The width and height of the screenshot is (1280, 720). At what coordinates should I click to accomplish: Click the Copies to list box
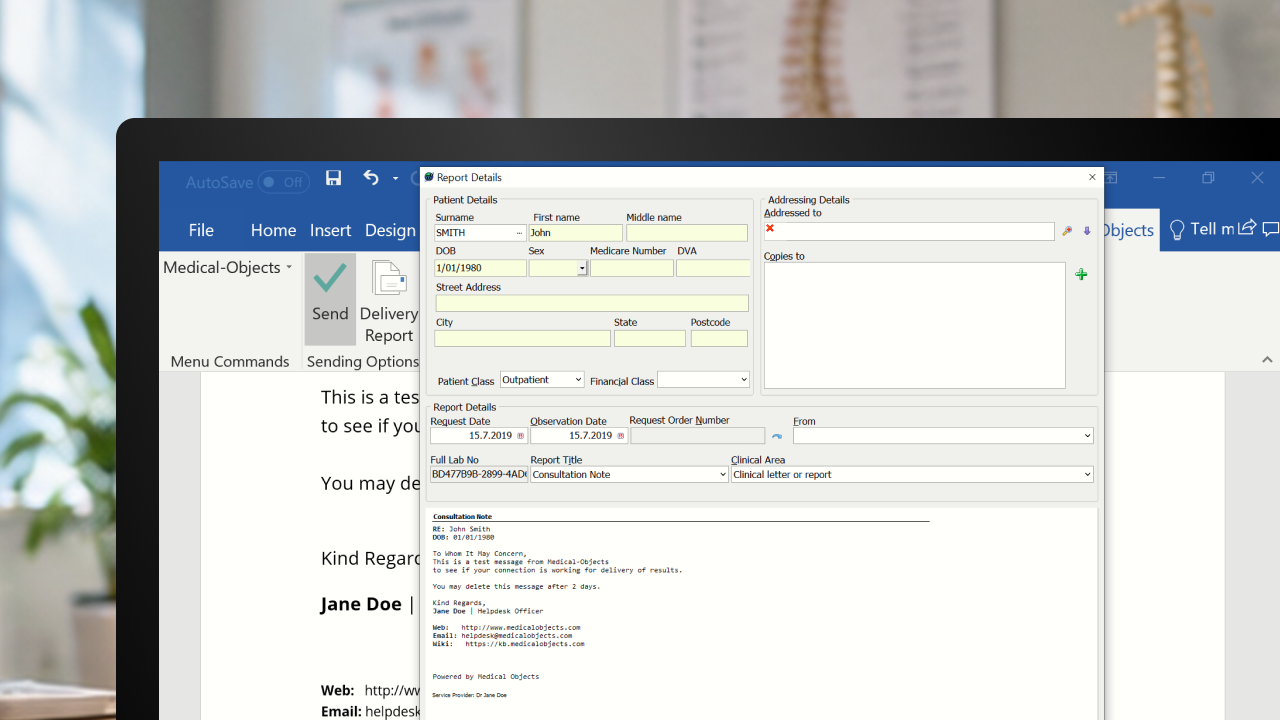tap(915, 325)
